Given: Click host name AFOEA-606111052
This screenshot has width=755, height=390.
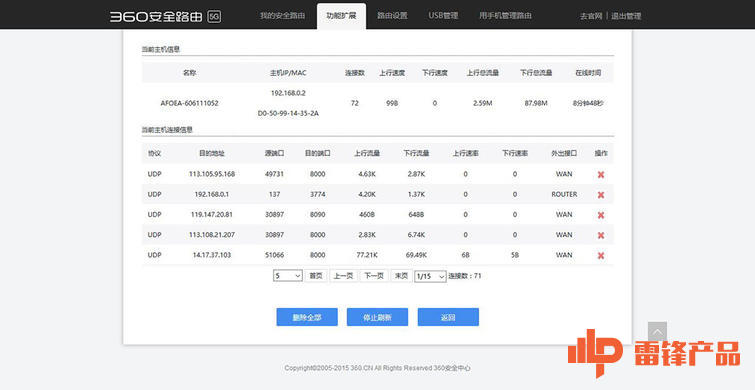Looking at the screenshot, I should tap(189, 103).
